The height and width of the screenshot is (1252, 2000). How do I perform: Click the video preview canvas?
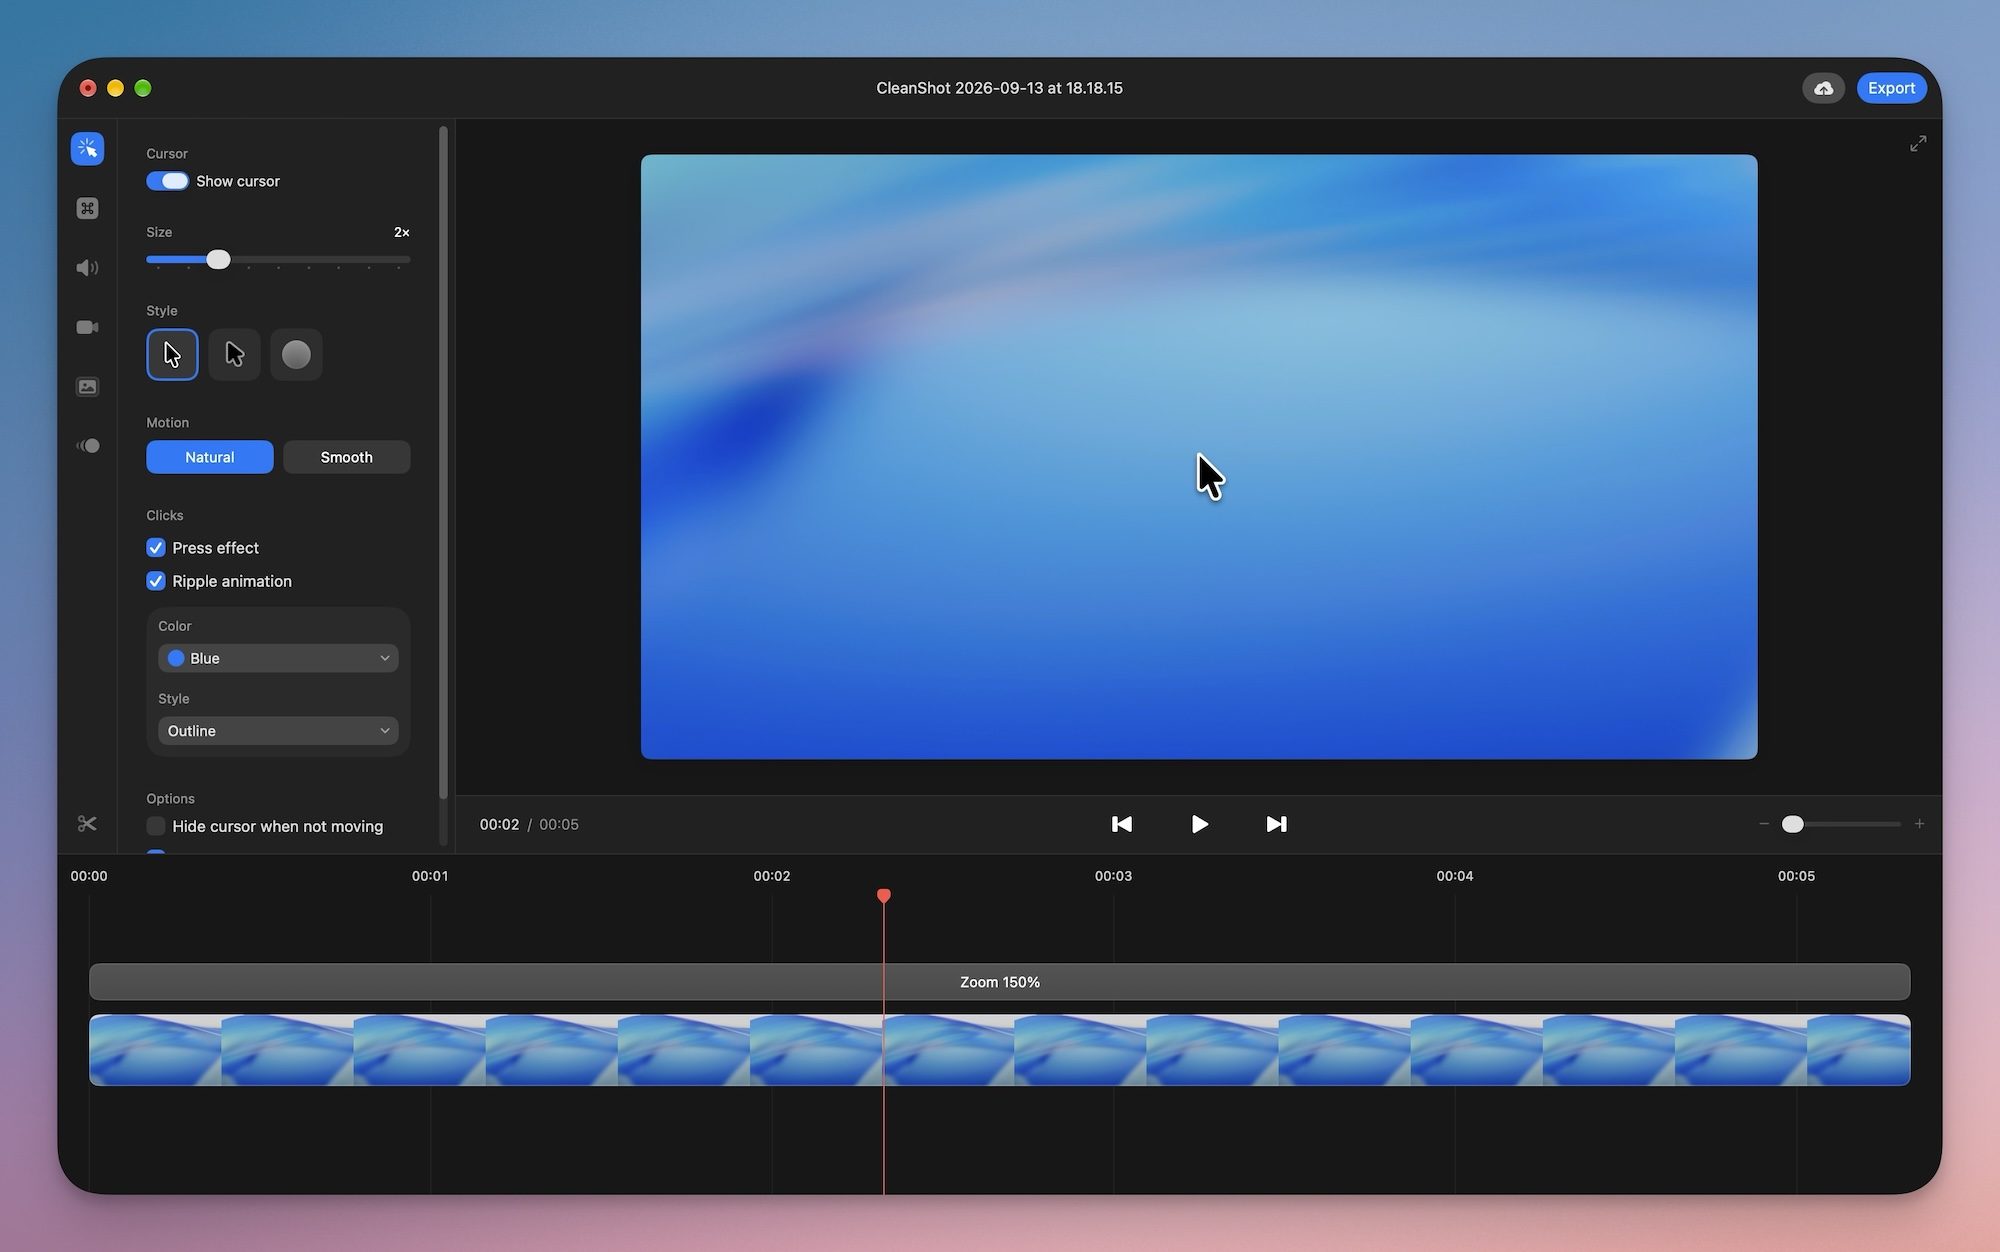pyautogui.click(x=1199, y=457)
